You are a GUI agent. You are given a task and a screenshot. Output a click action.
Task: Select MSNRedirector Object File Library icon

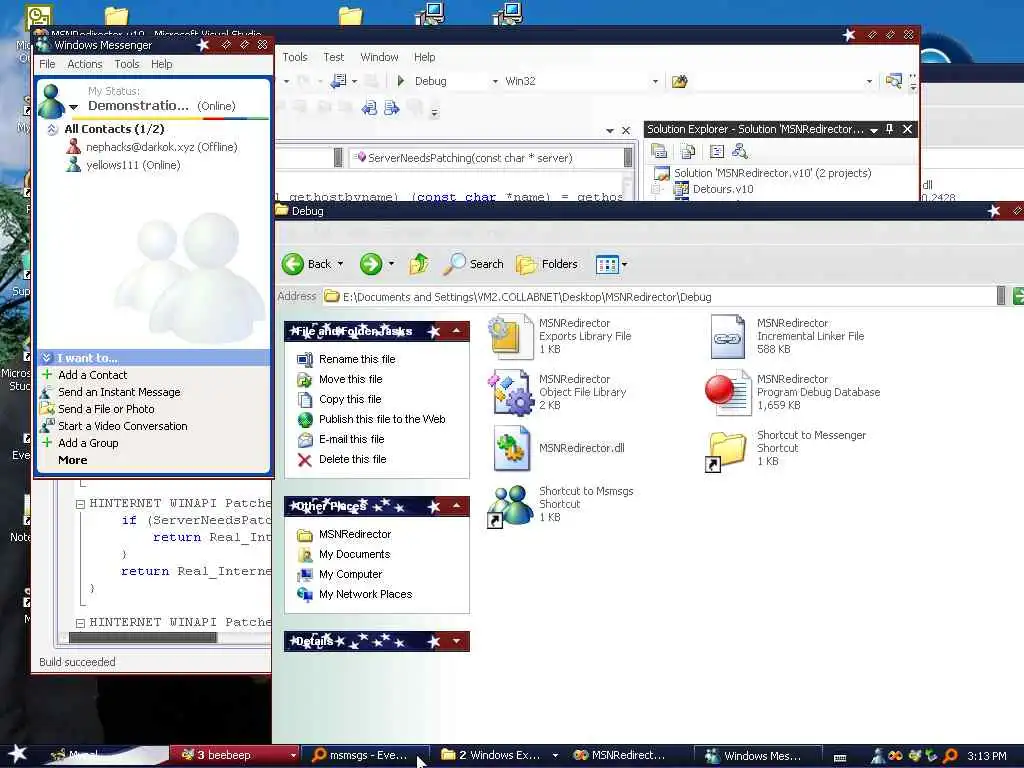pos(511,392)
